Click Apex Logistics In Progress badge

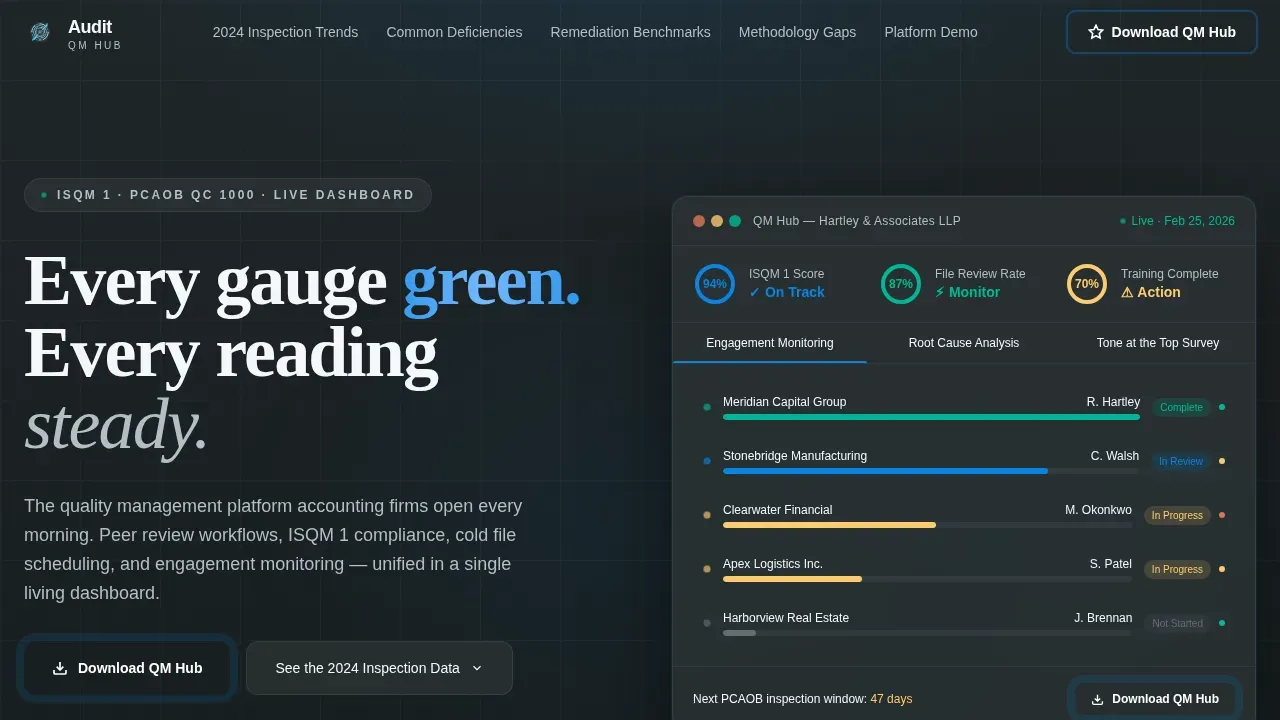point(1177,569)
